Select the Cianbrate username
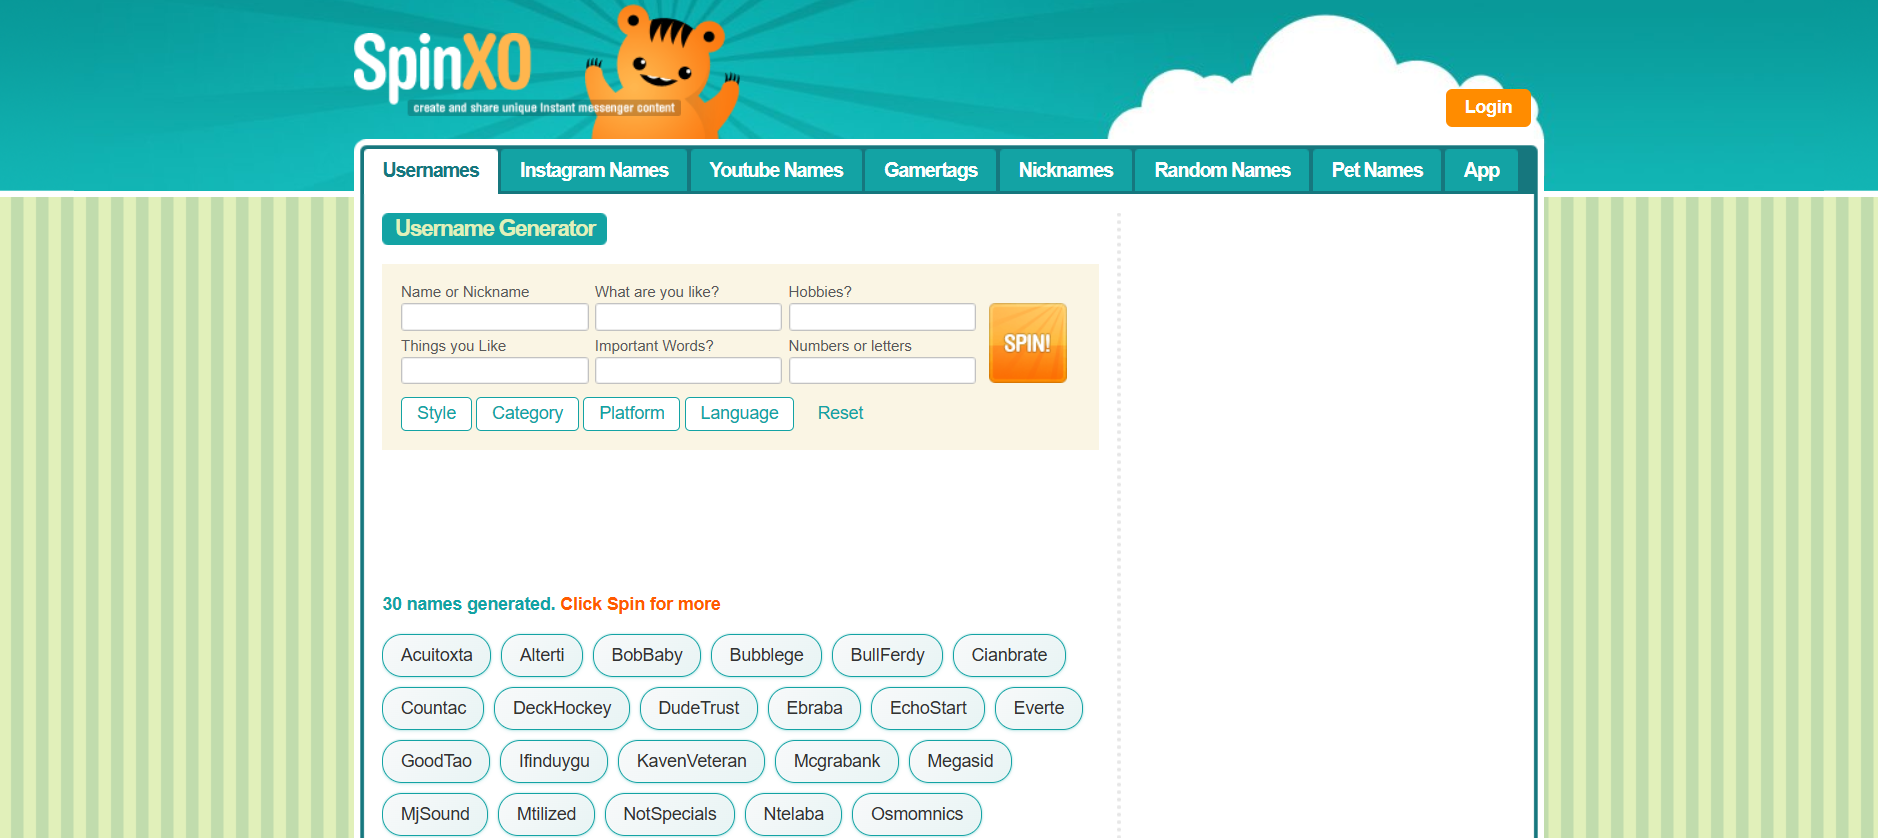 (1009, 655)
